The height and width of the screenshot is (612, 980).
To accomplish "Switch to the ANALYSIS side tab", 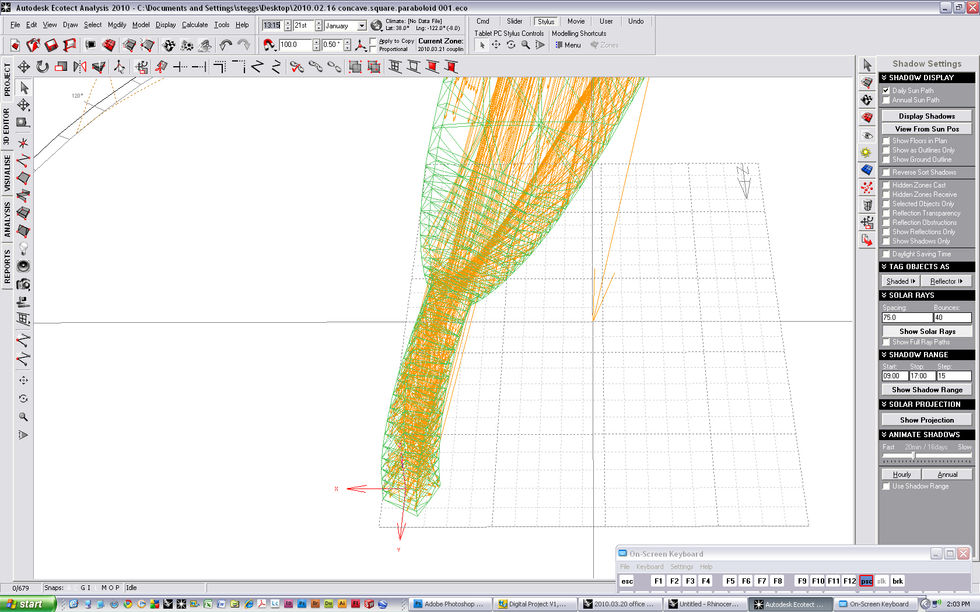I will 7,219.
